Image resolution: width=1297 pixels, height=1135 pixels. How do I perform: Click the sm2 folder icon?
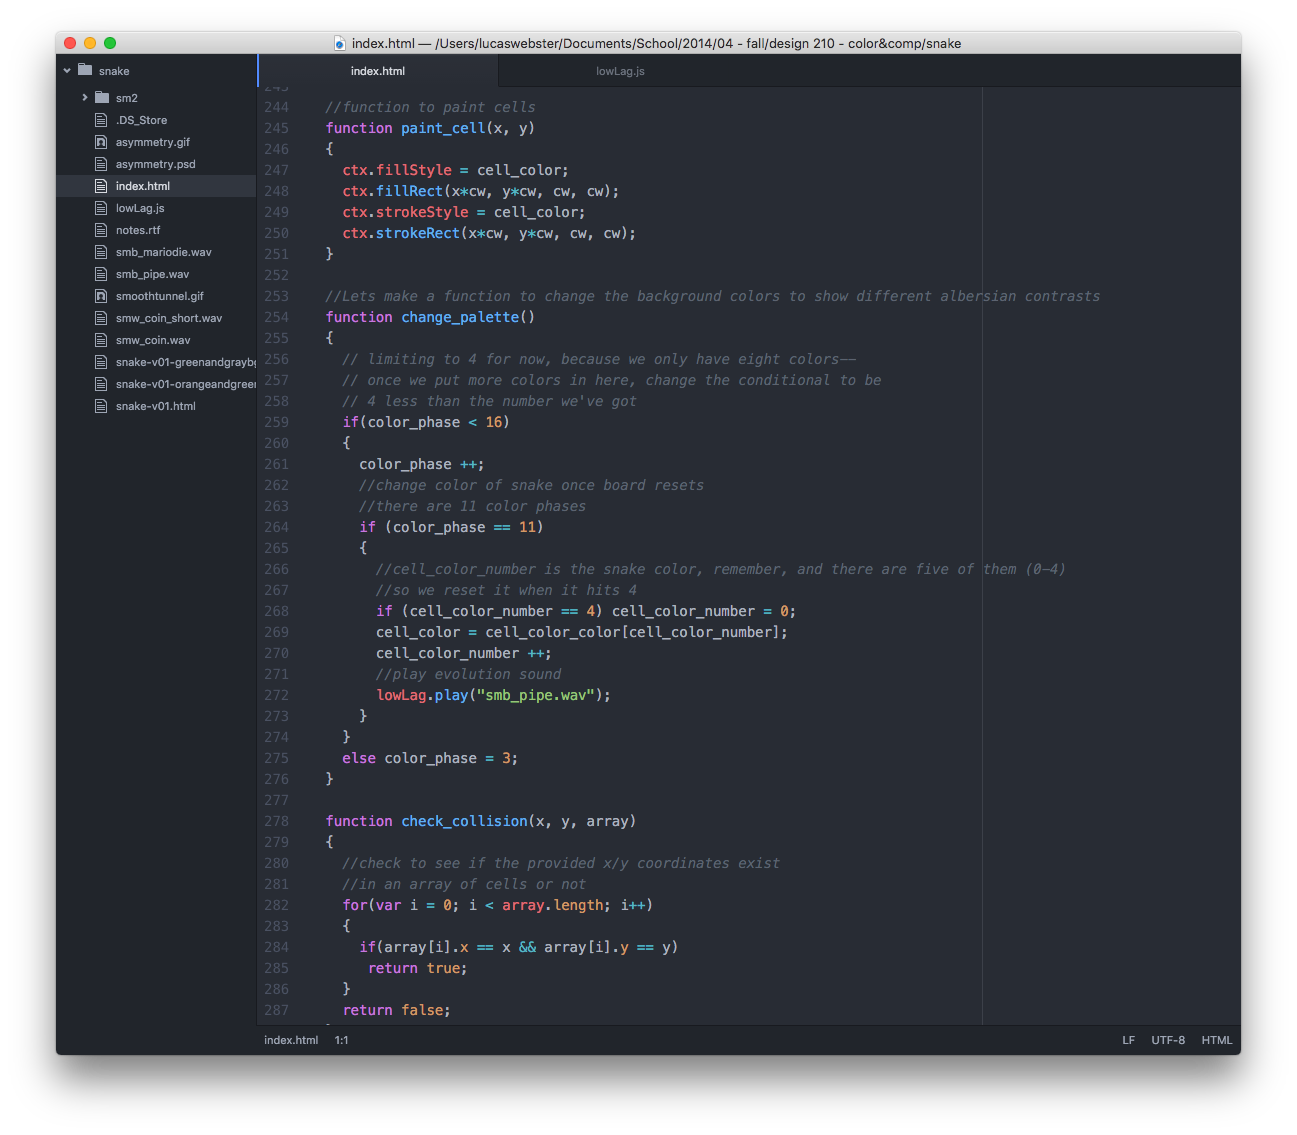pyautogui.click(x=102, y=98)
